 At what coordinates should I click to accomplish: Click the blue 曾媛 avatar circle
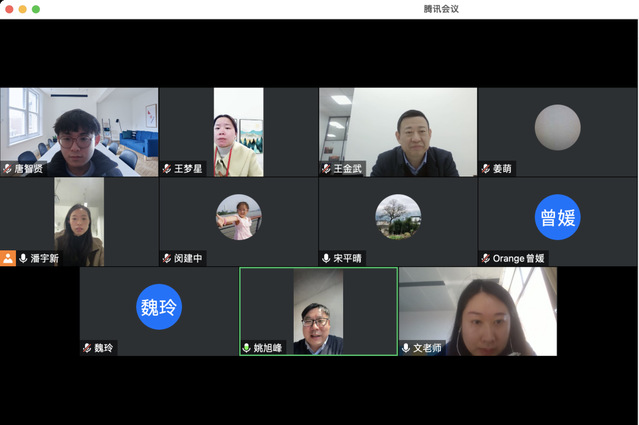(557, 217)
